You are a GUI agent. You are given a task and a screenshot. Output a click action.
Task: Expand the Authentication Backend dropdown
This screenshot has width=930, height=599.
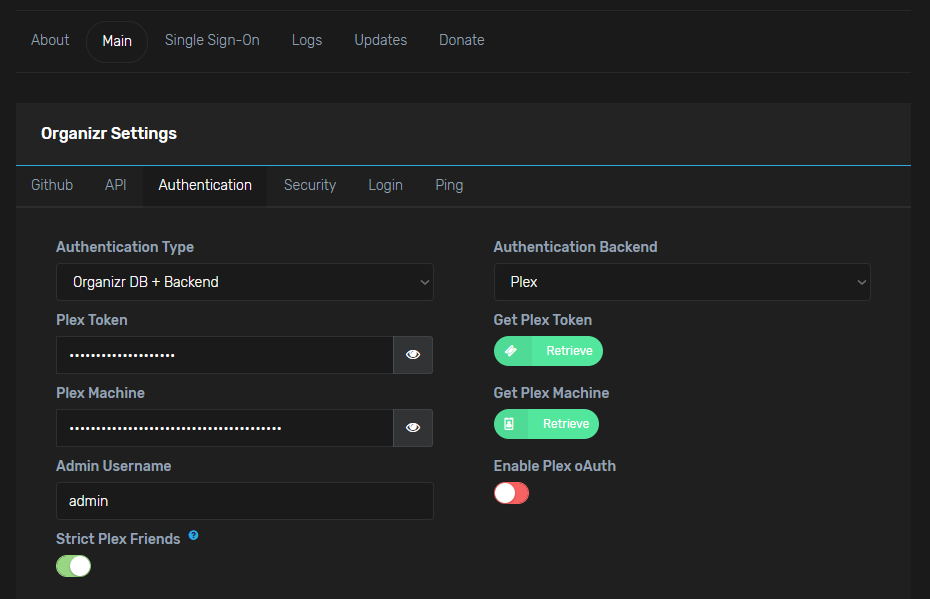682,282
